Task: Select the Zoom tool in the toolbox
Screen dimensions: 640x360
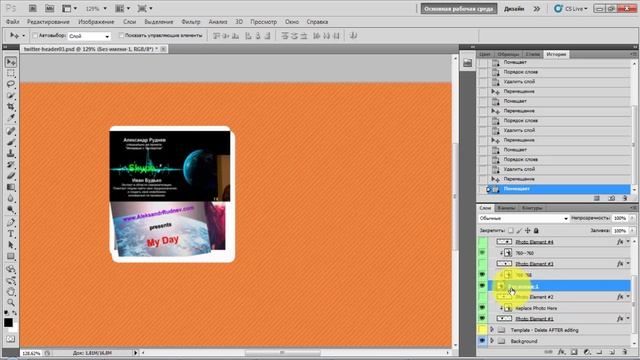Action: tap(11, 302)
